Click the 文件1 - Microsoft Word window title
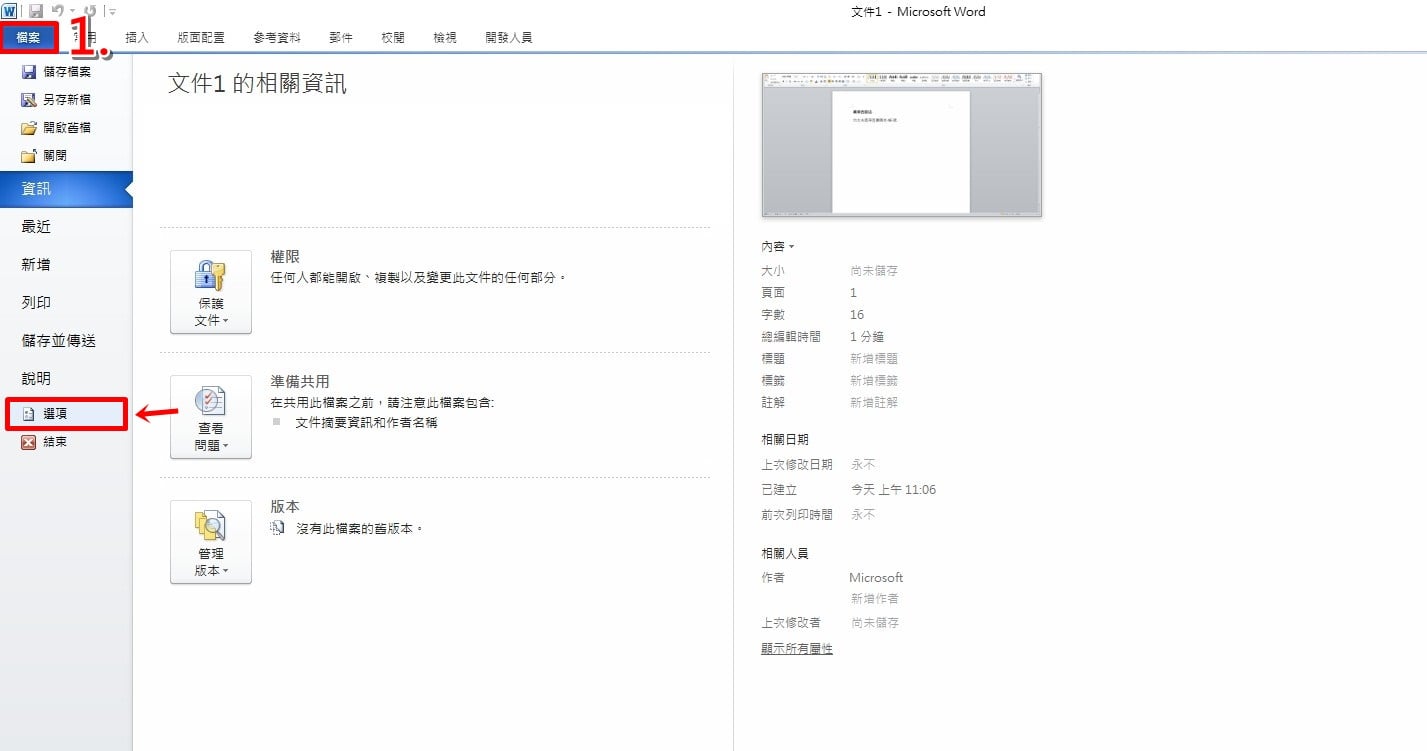Screen dimensions: 1427x751 pyautogui.click(x=918, y=12)
